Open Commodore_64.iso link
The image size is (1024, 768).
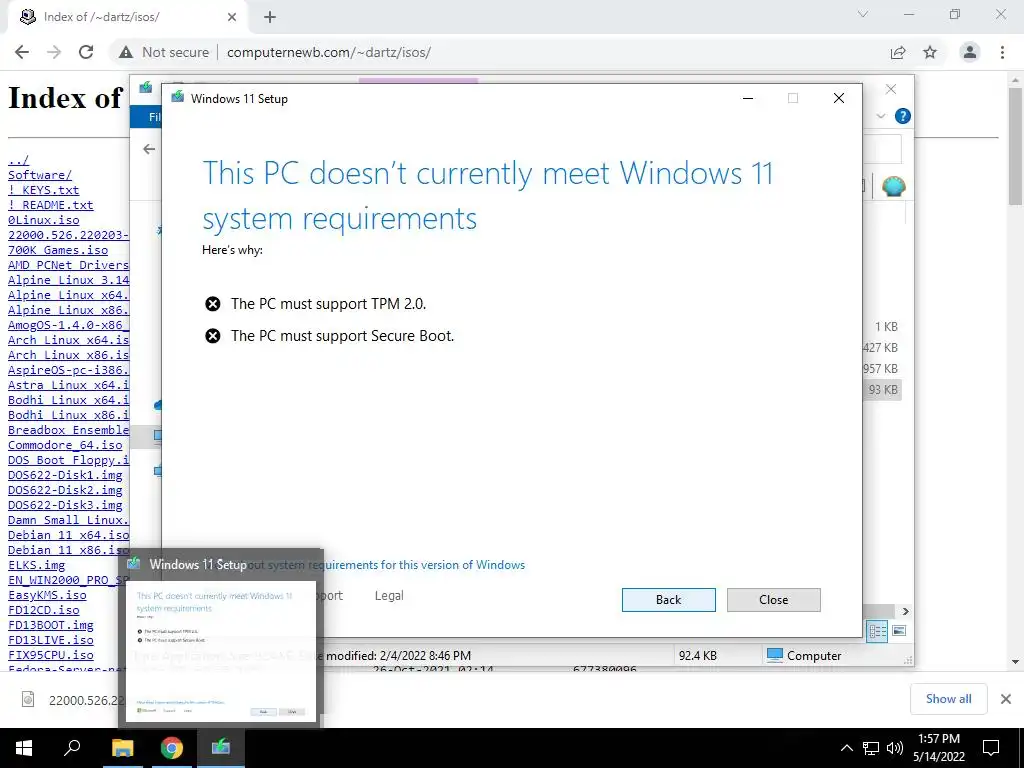65,445
